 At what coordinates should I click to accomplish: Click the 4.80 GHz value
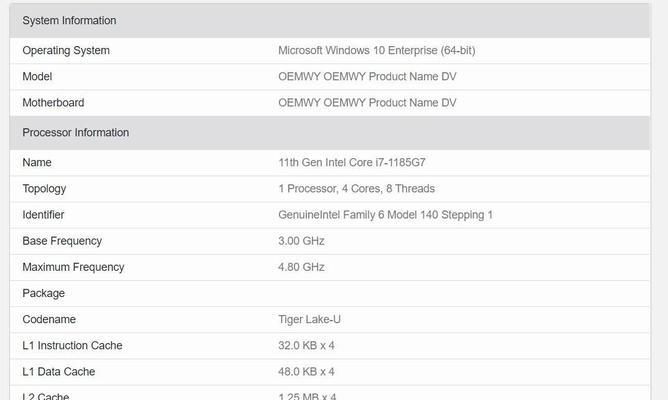coord(301,267)
